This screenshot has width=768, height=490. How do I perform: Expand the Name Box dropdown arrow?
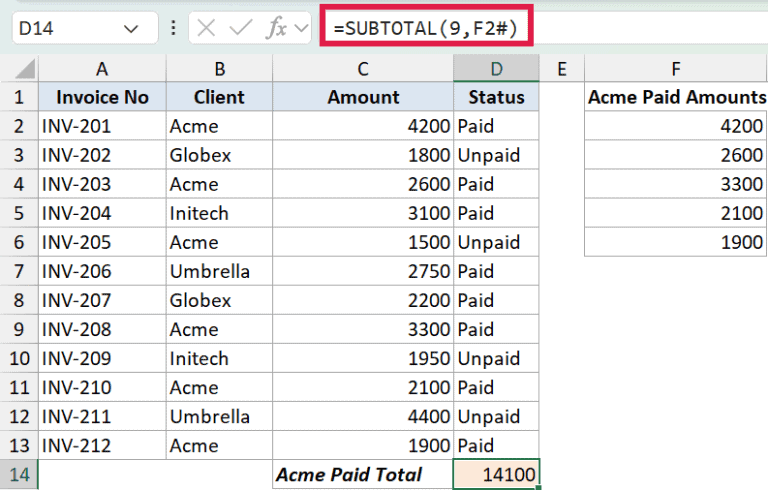point(131,29)
